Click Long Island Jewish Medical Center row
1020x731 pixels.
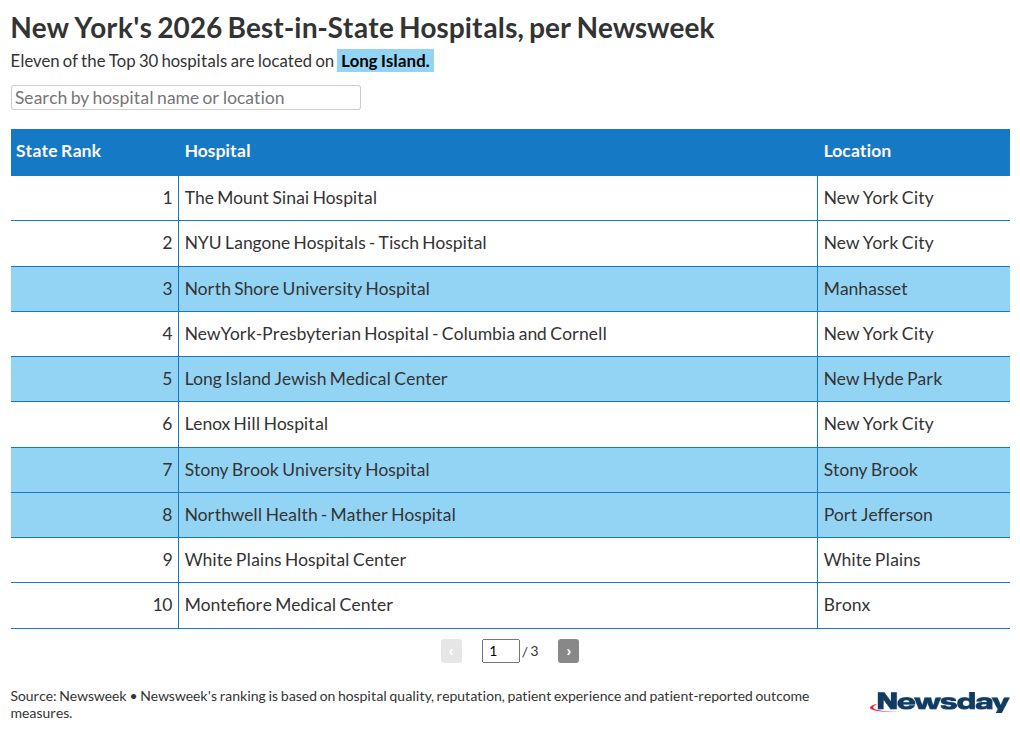click(x=316, y=379)
